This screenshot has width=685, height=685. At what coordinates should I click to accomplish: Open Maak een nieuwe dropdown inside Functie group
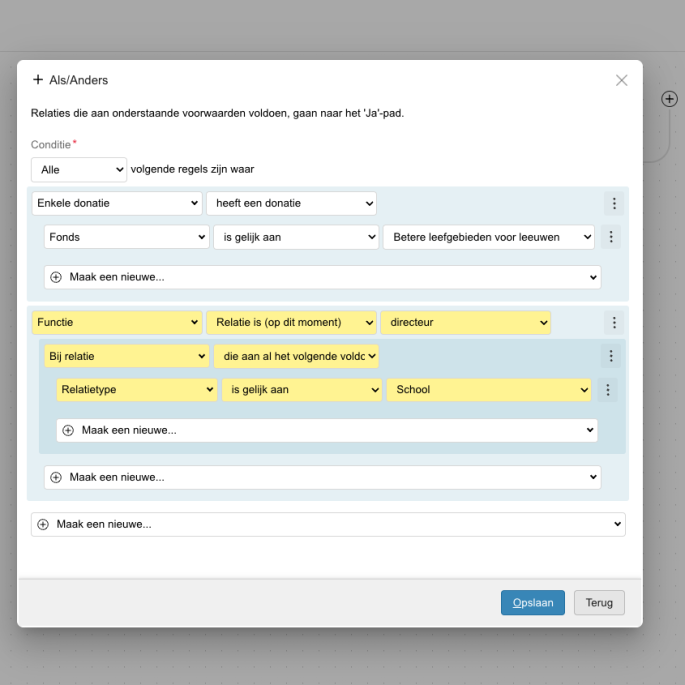pos(322,477)
